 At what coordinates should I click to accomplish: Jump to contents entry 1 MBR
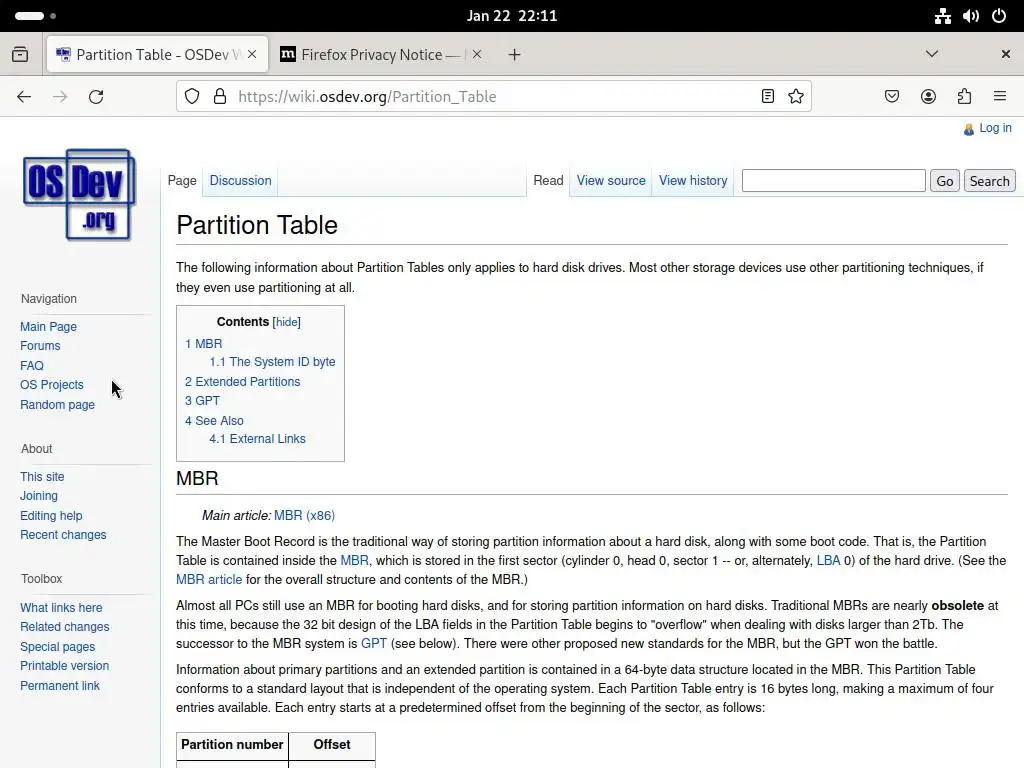[203, 344]
